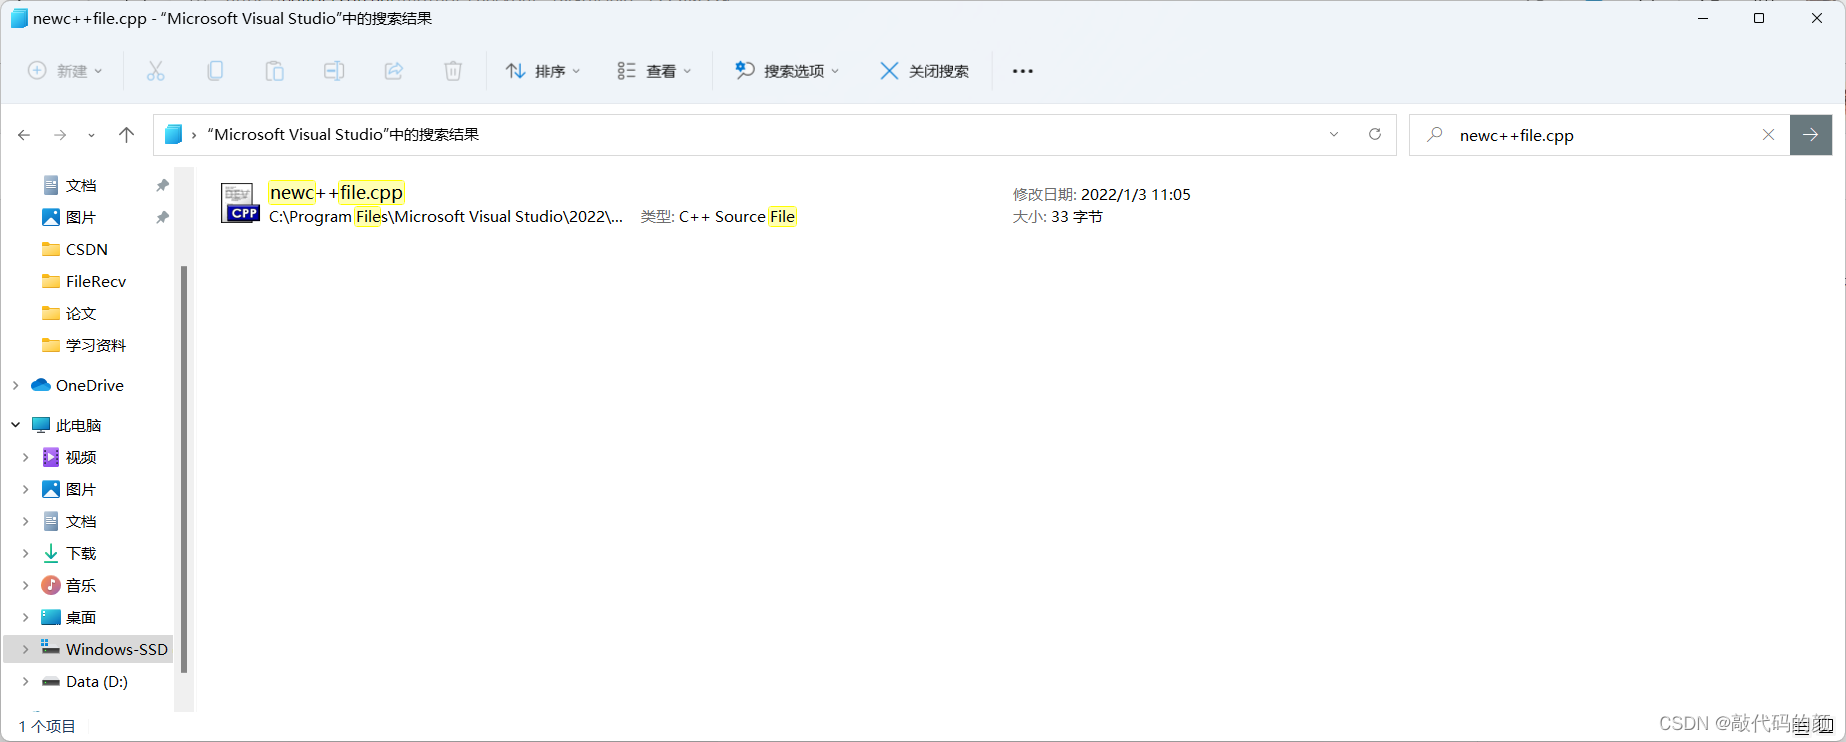Viewport: 1846px width, 742px height.
Task: Open pinned Documents (文档) in quick access
Action: click(81, 186)
